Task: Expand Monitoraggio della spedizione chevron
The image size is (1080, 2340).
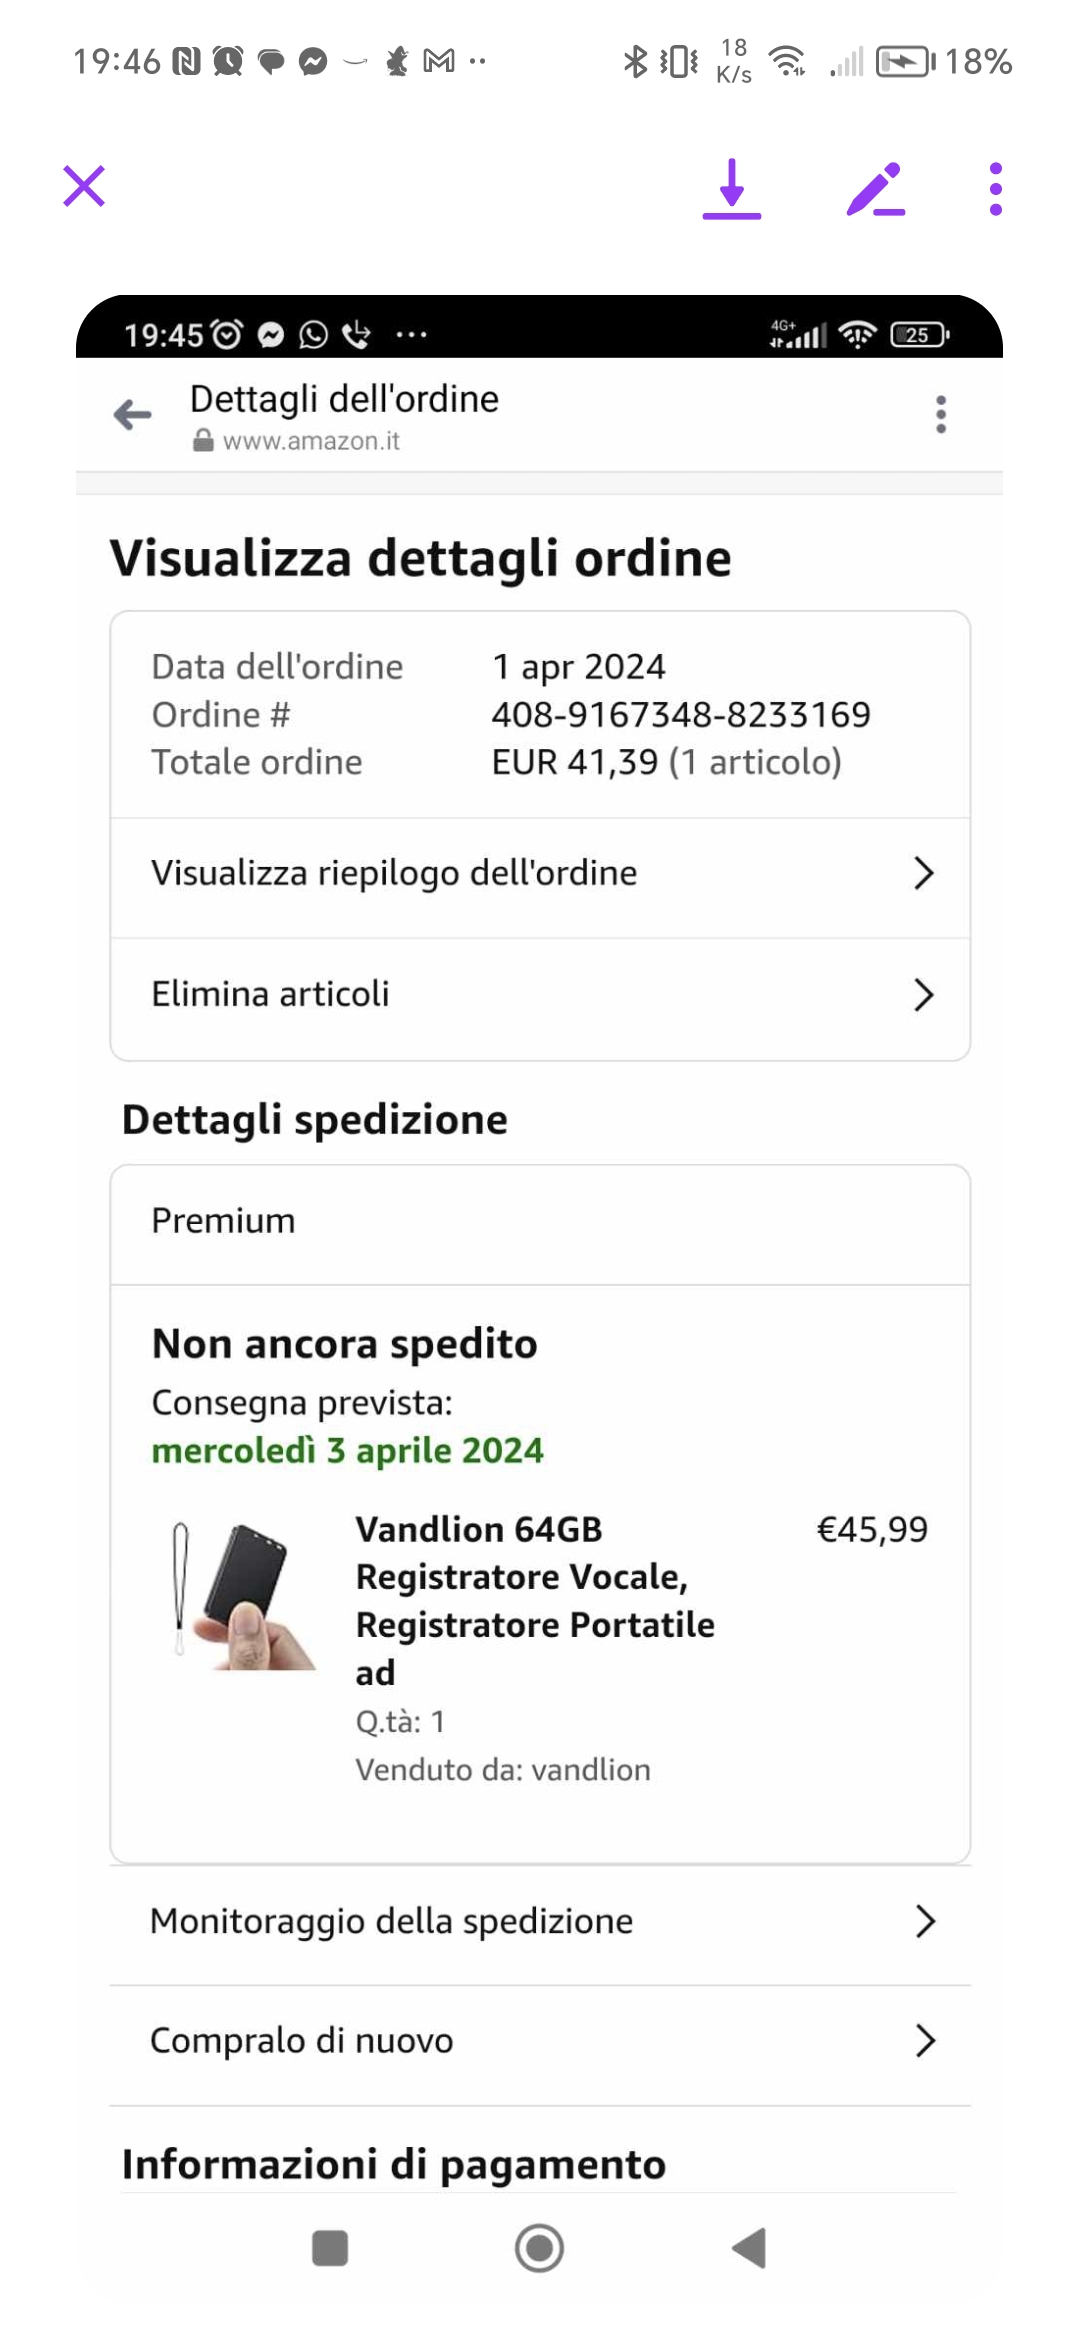Action: pos(925,1921)
